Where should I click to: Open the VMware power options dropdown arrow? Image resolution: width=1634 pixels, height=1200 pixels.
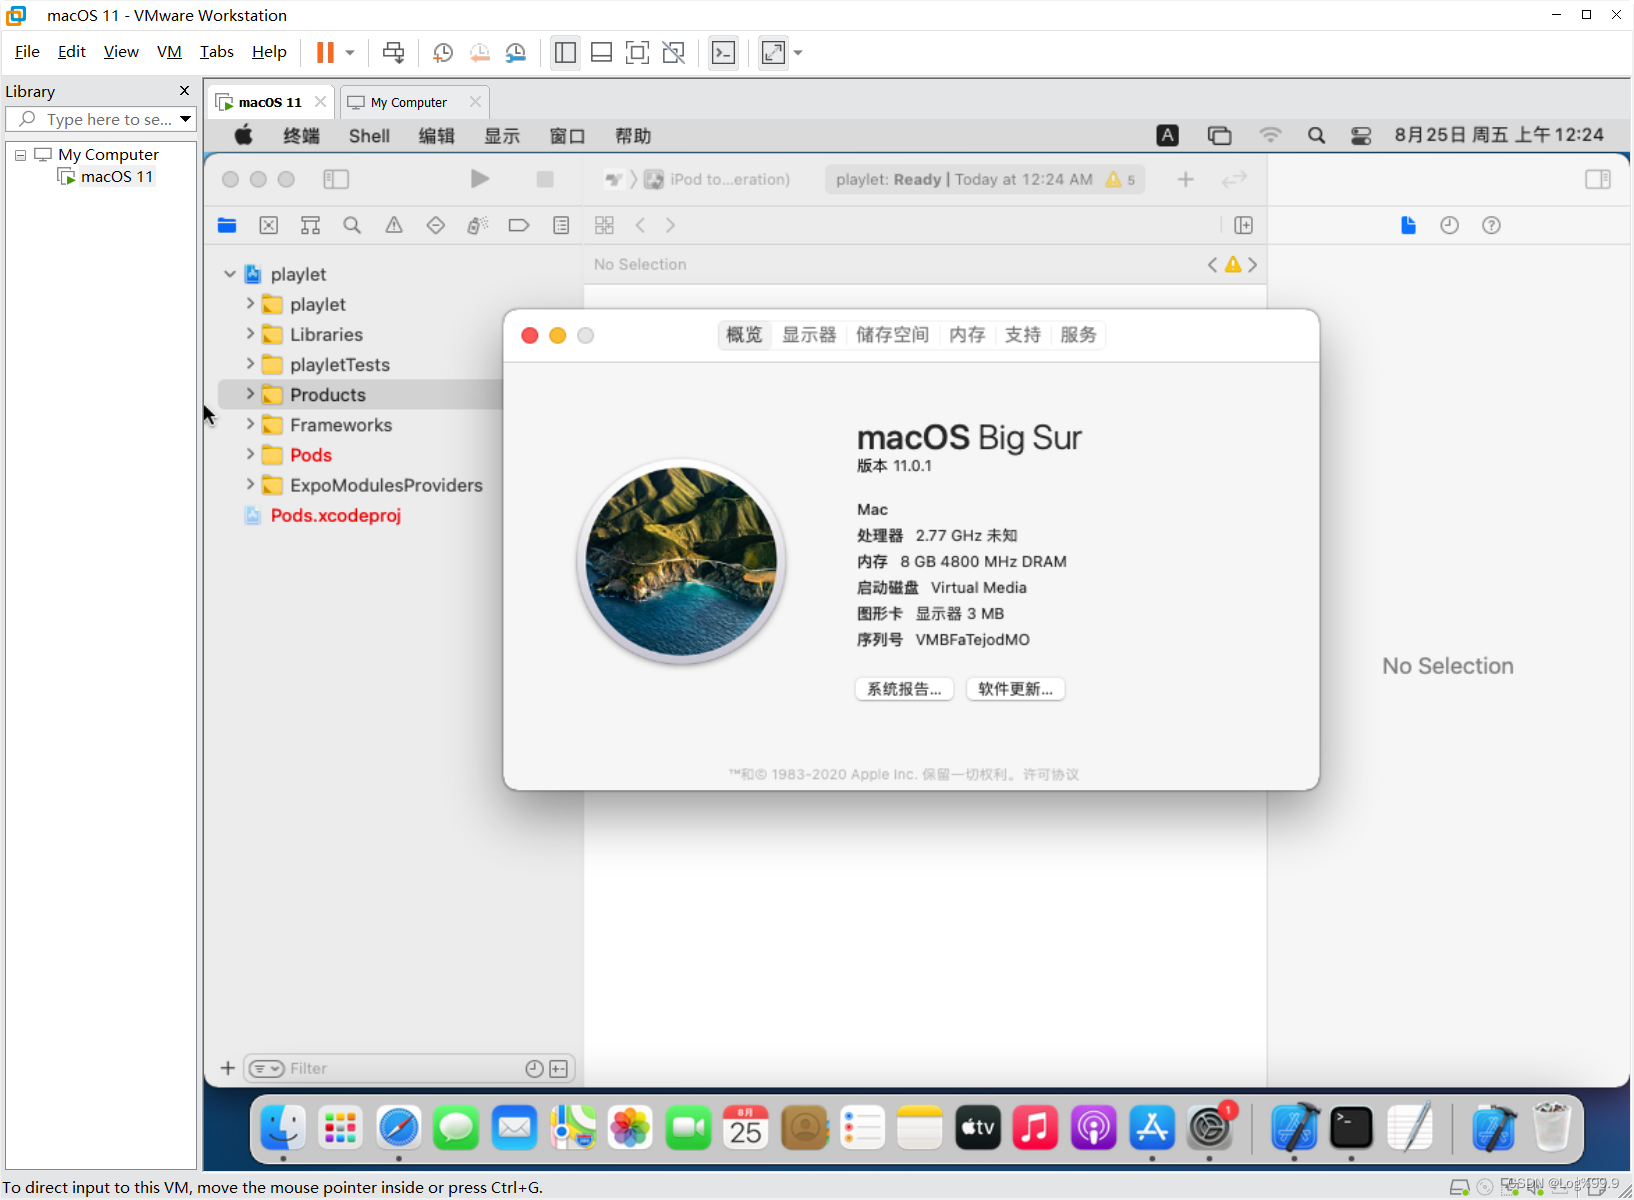[x=350, y=52]
